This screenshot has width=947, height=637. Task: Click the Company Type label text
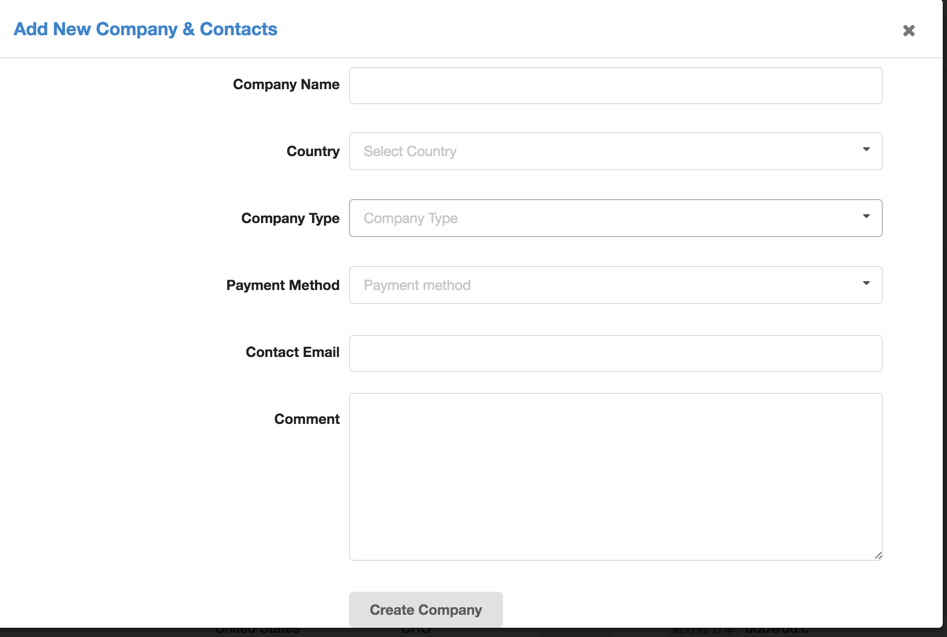291,219
